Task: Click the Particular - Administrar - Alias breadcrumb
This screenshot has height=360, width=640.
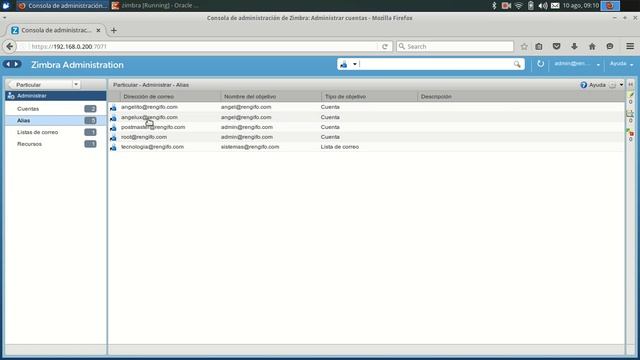Action: pyautogui.click(x=151, y=85)
